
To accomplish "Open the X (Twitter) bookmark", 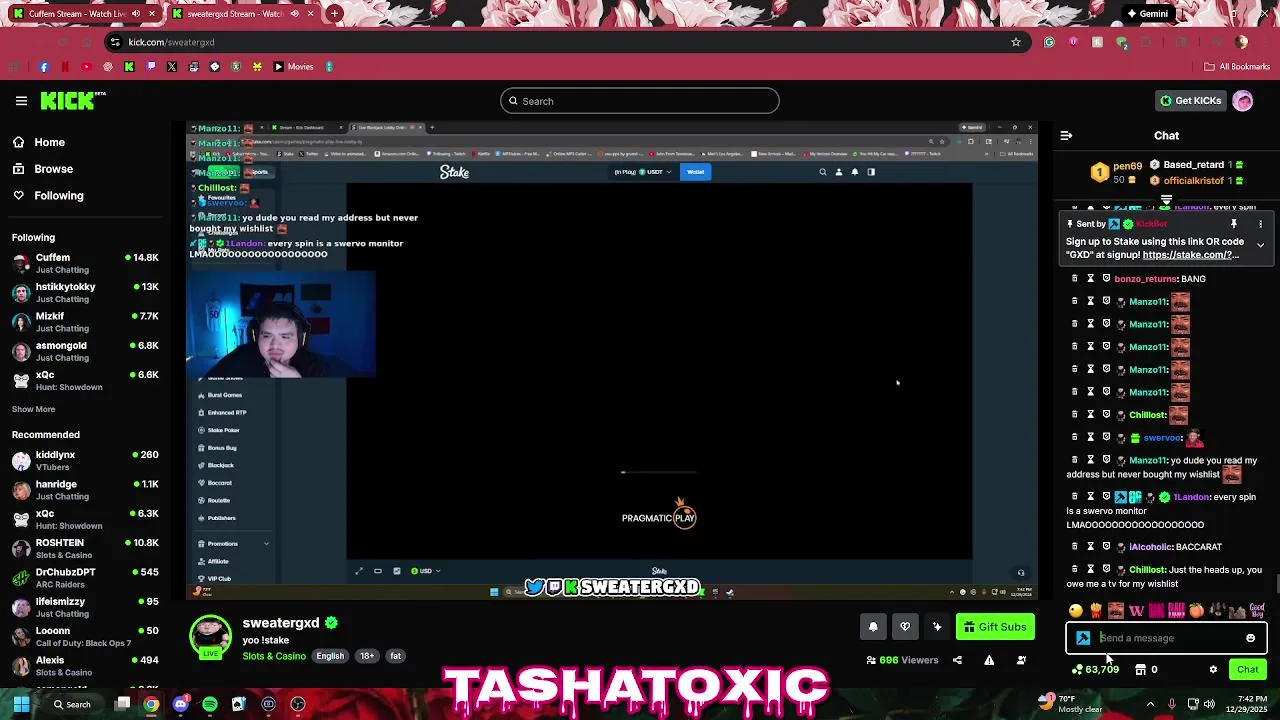I will 172,67.
